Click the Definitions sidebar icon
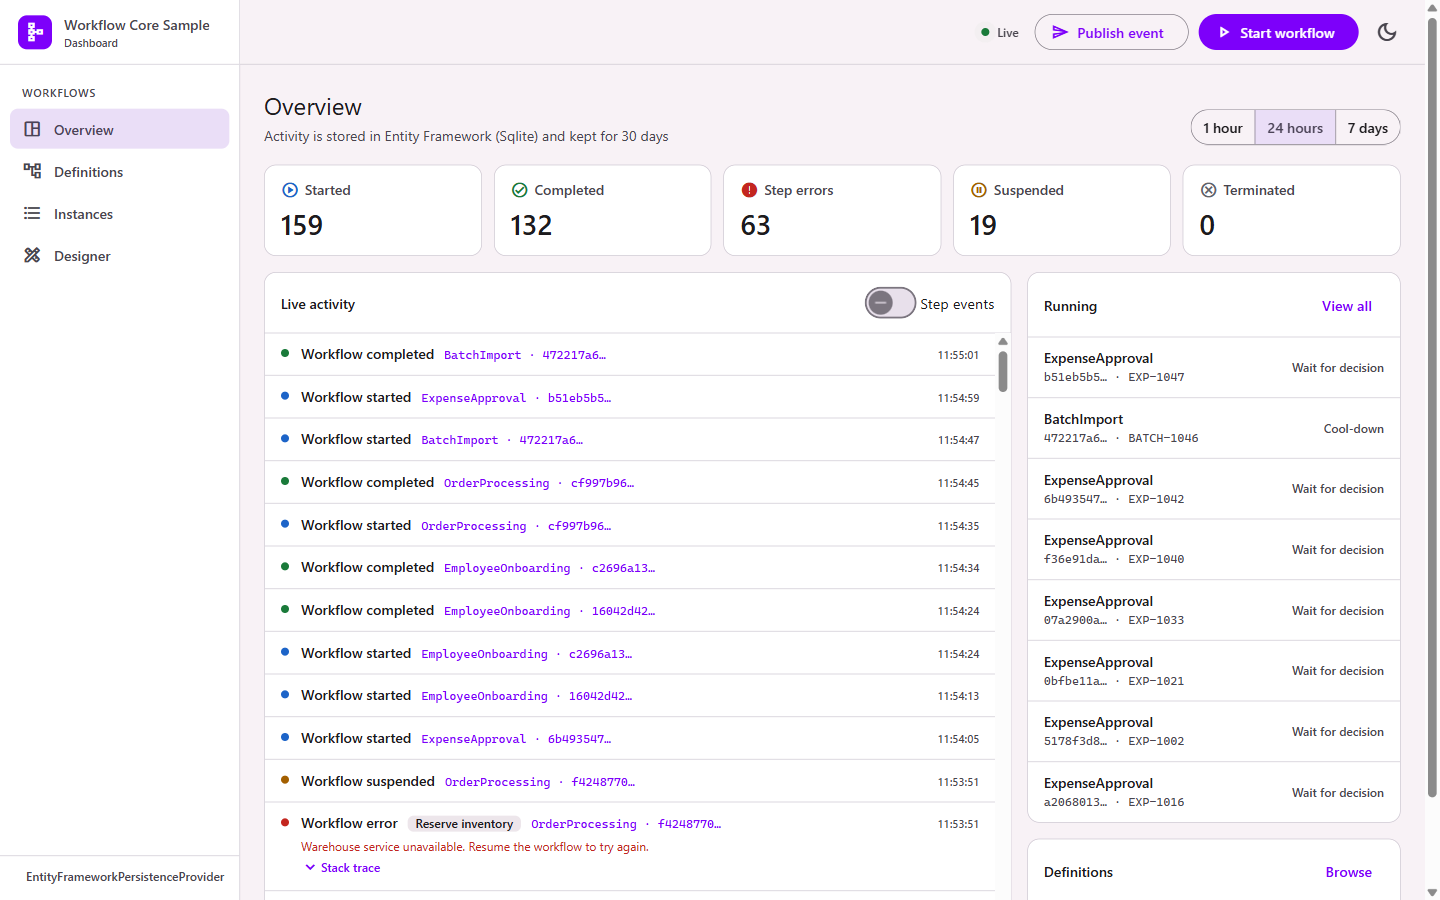 (x=32, y=171)
